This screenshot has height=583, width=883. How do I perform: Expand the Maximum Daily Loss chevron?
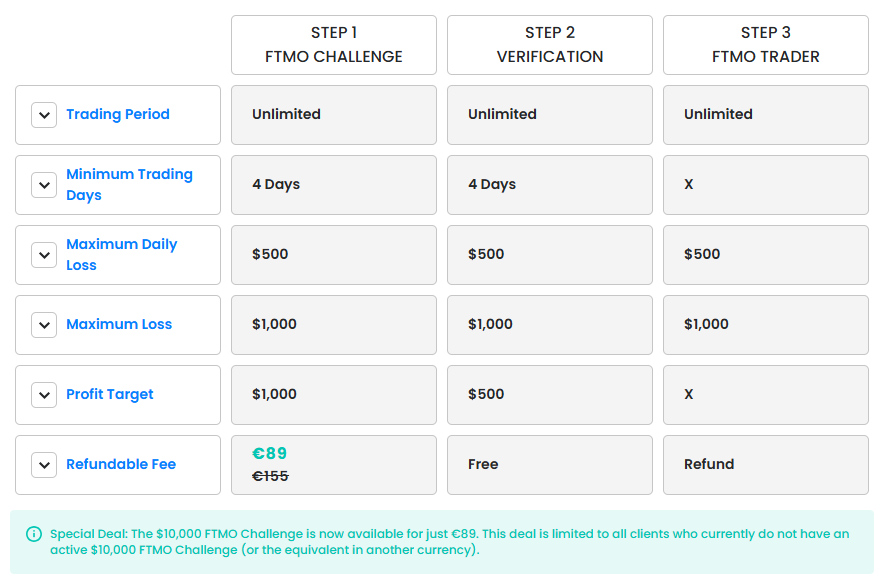tap(44, 255)
